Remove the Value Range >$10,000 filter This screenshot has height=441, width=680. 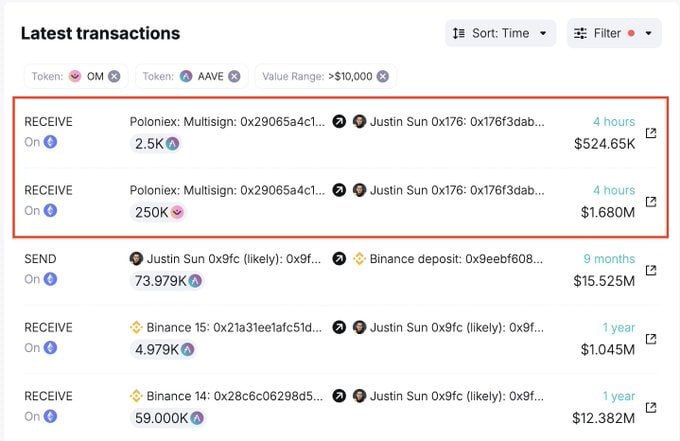[381, 76]
